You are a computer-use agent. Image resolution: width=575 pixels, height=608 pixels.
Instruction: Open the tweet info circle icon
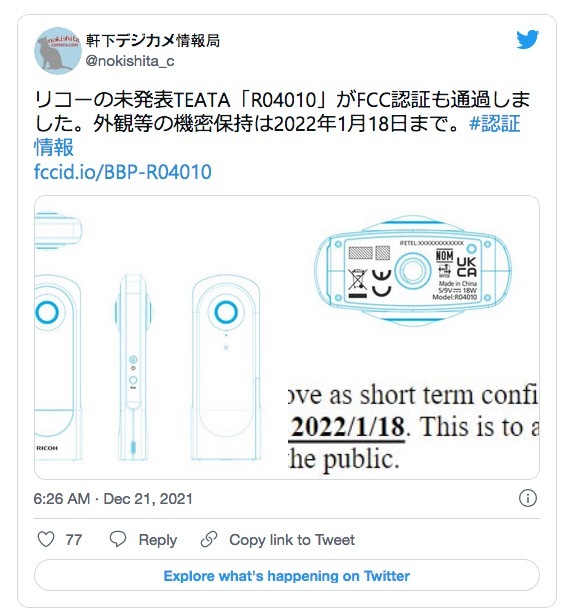point(528,498)
